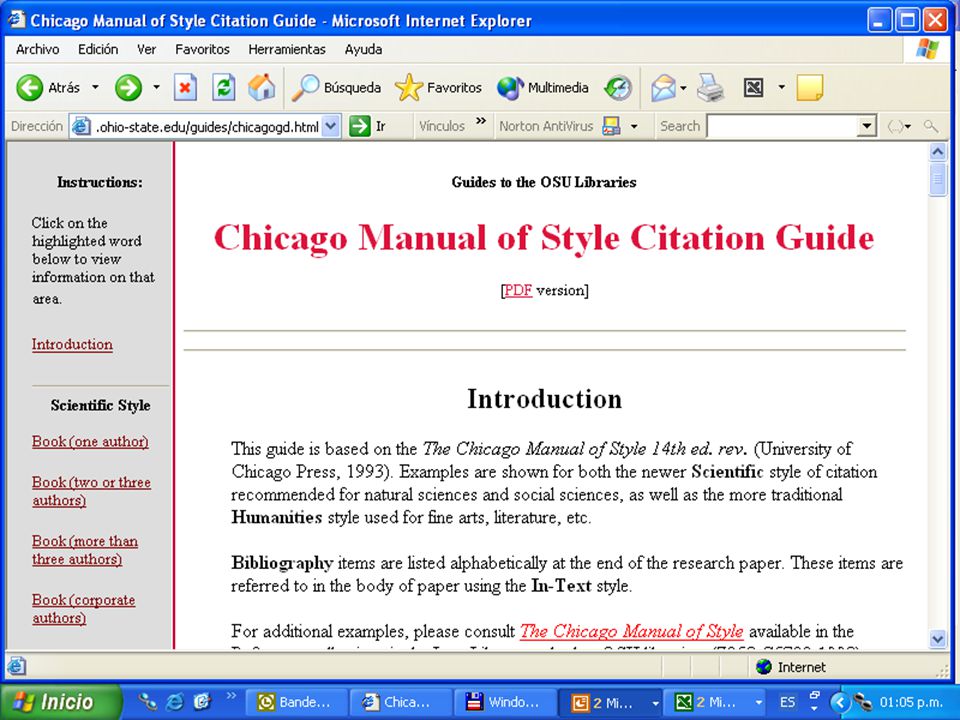Click the Ir go button
960x720 pixels.
pos(367,126)
